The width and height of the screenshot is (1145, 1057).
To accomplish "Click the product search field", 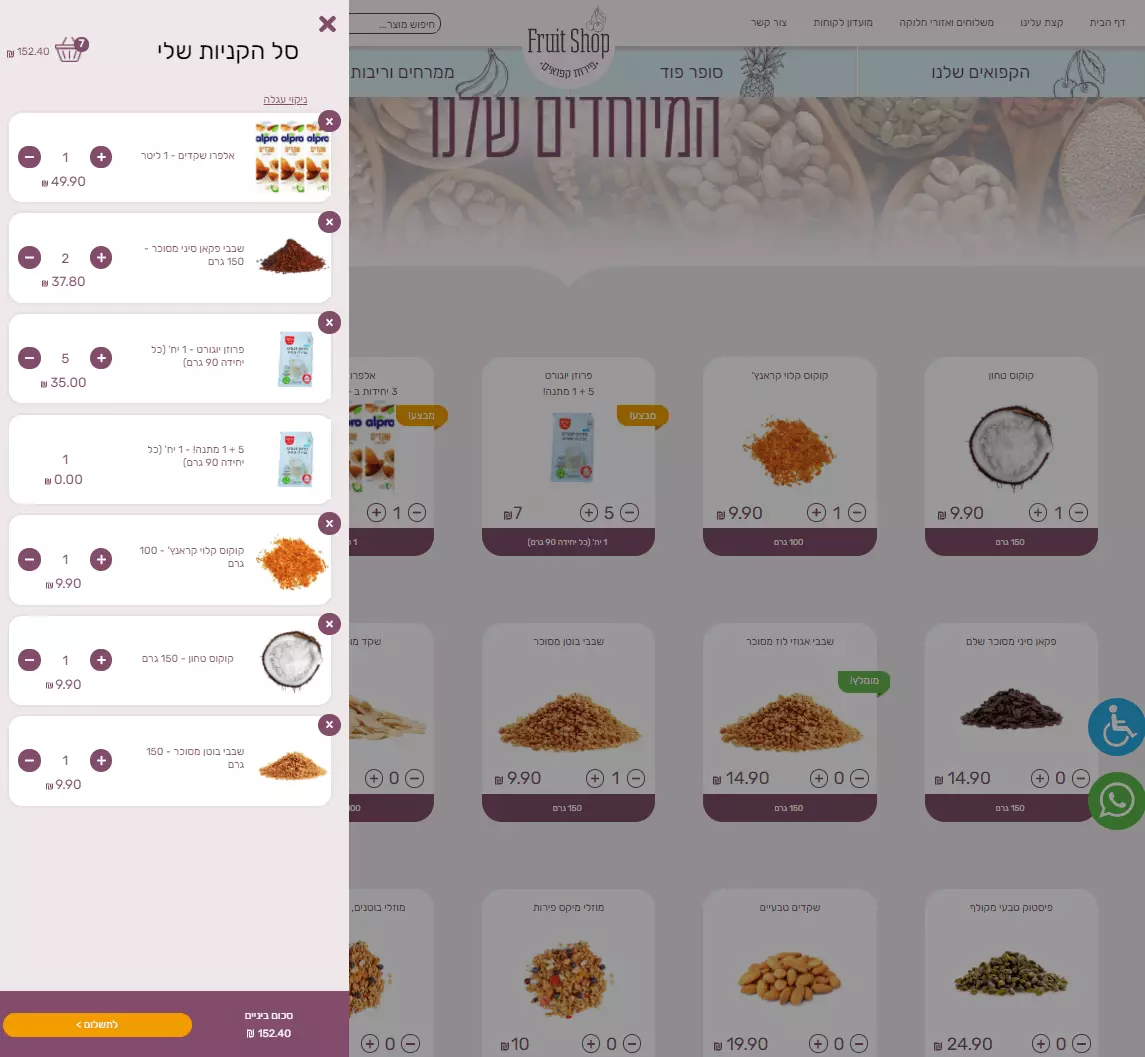I will 395,24.
